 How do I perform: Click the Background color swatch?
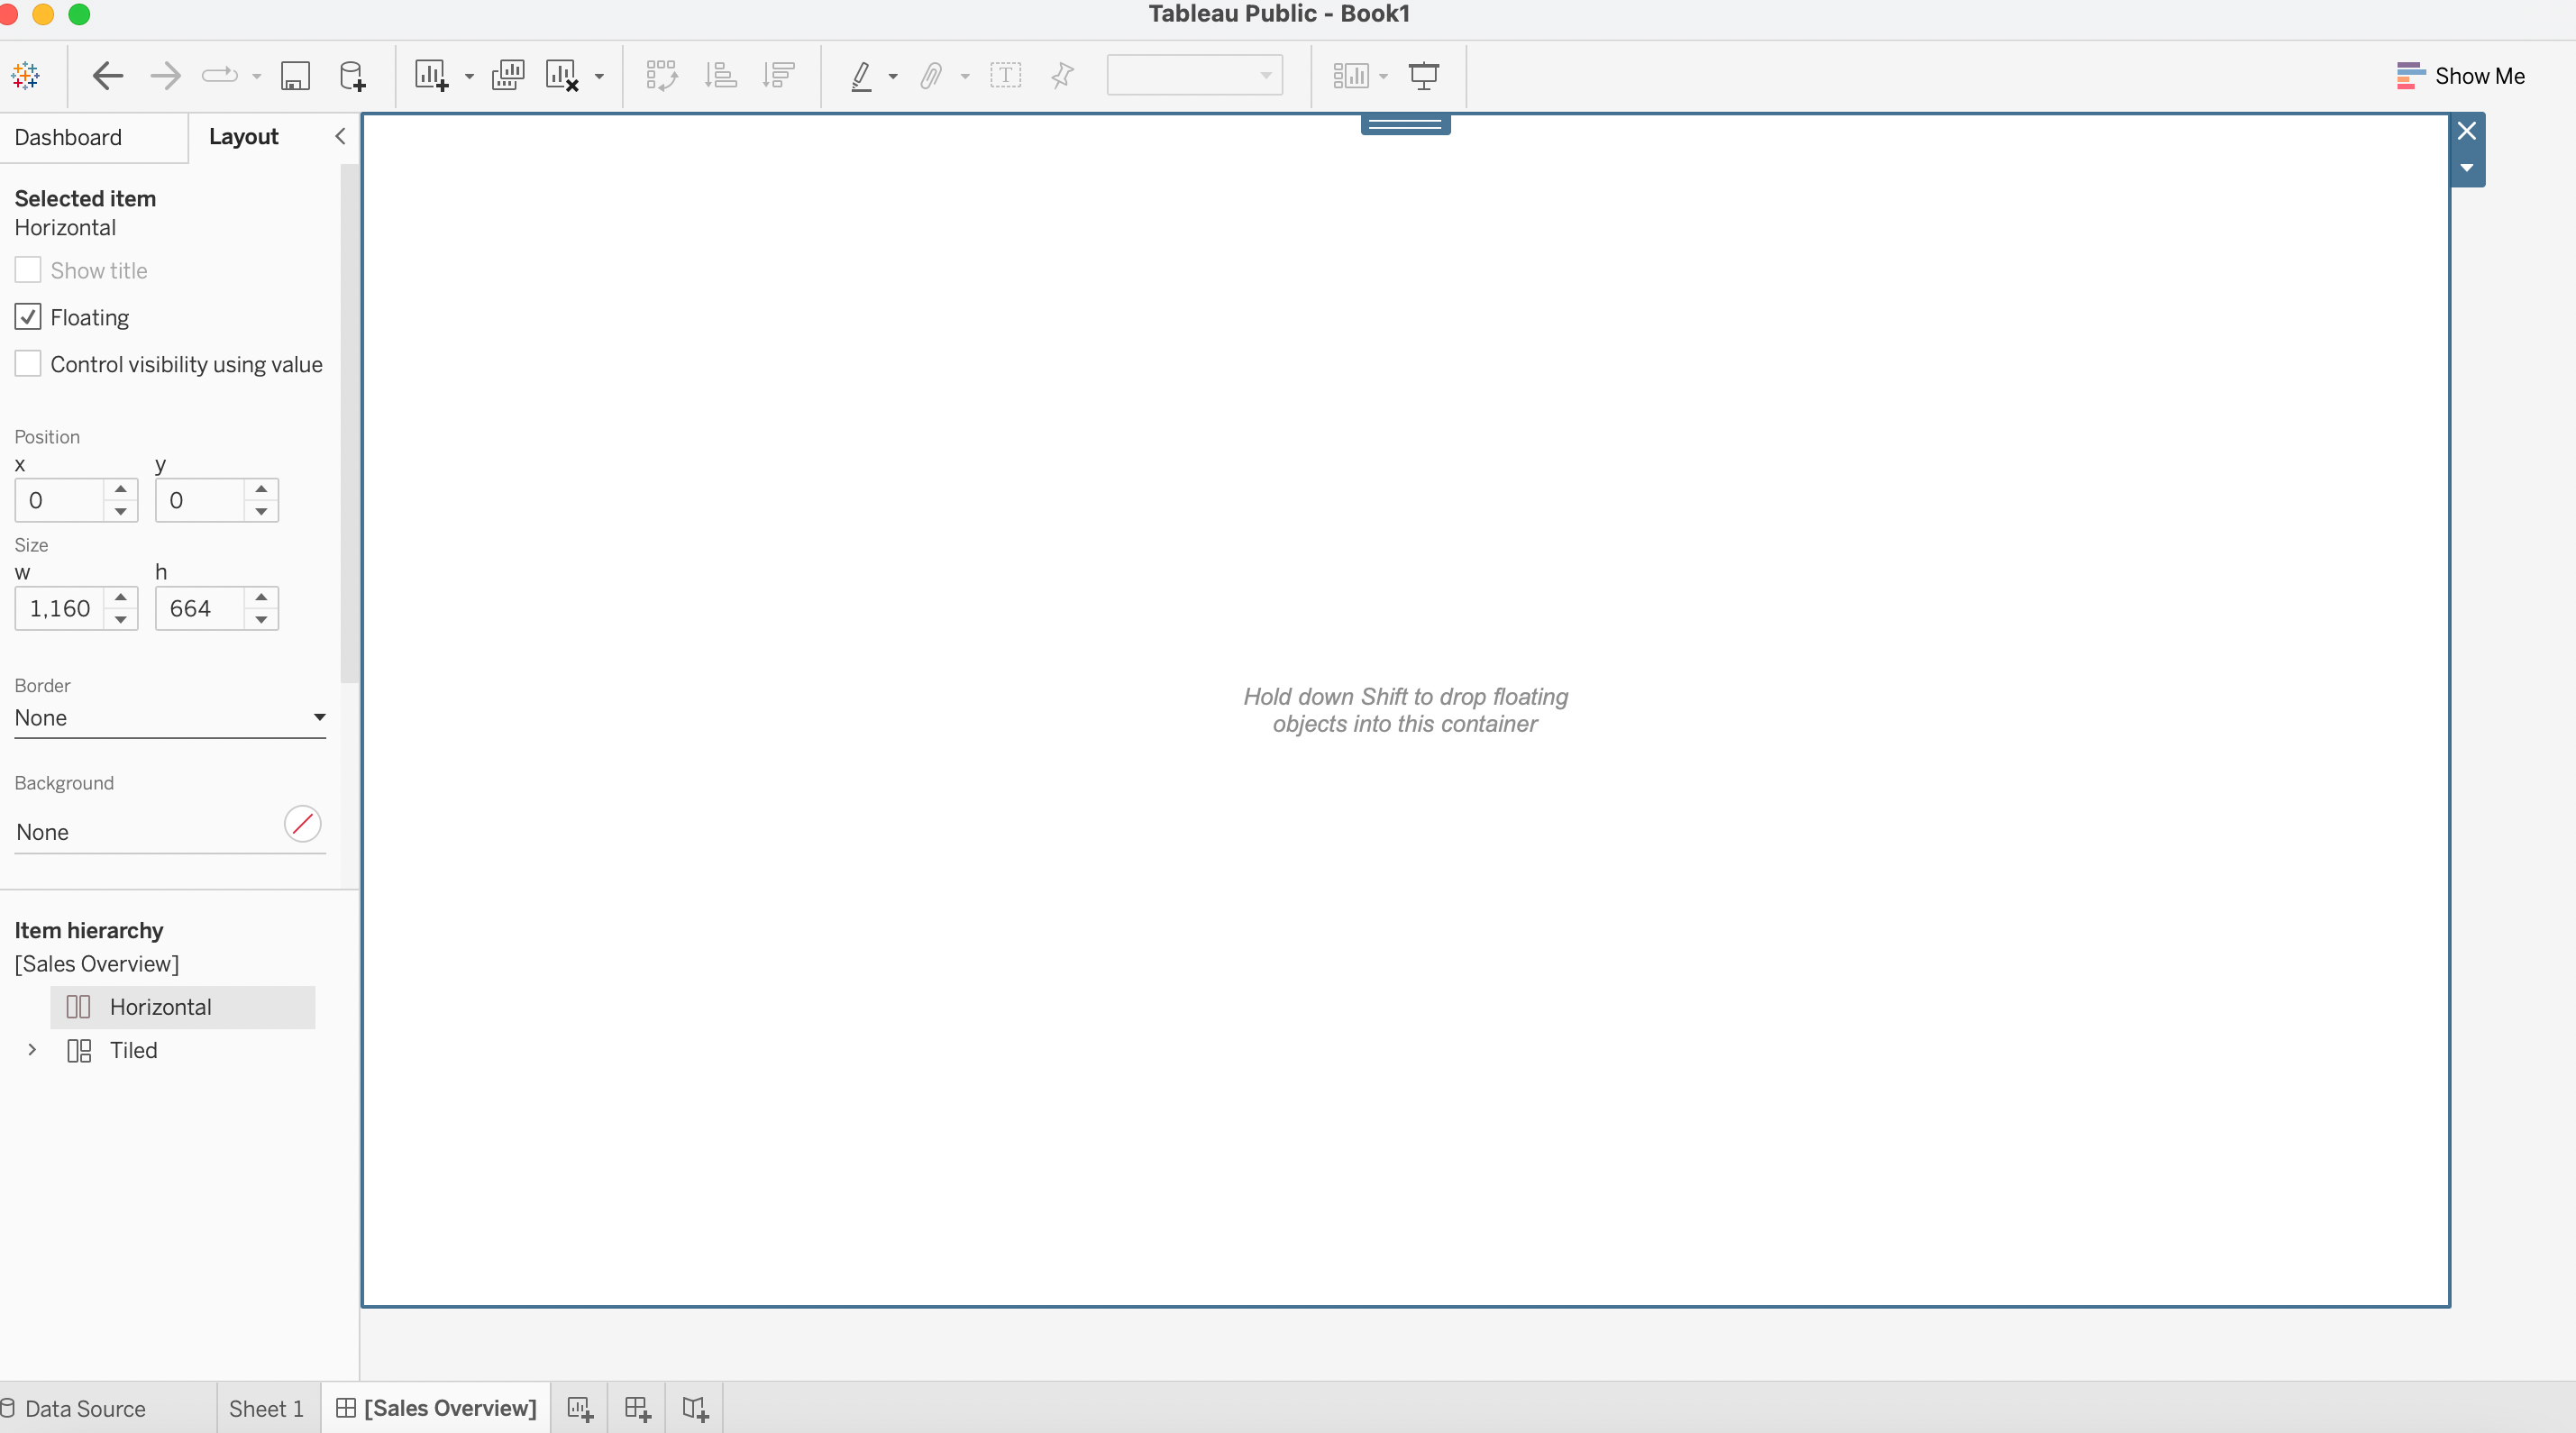click(302, 824)
